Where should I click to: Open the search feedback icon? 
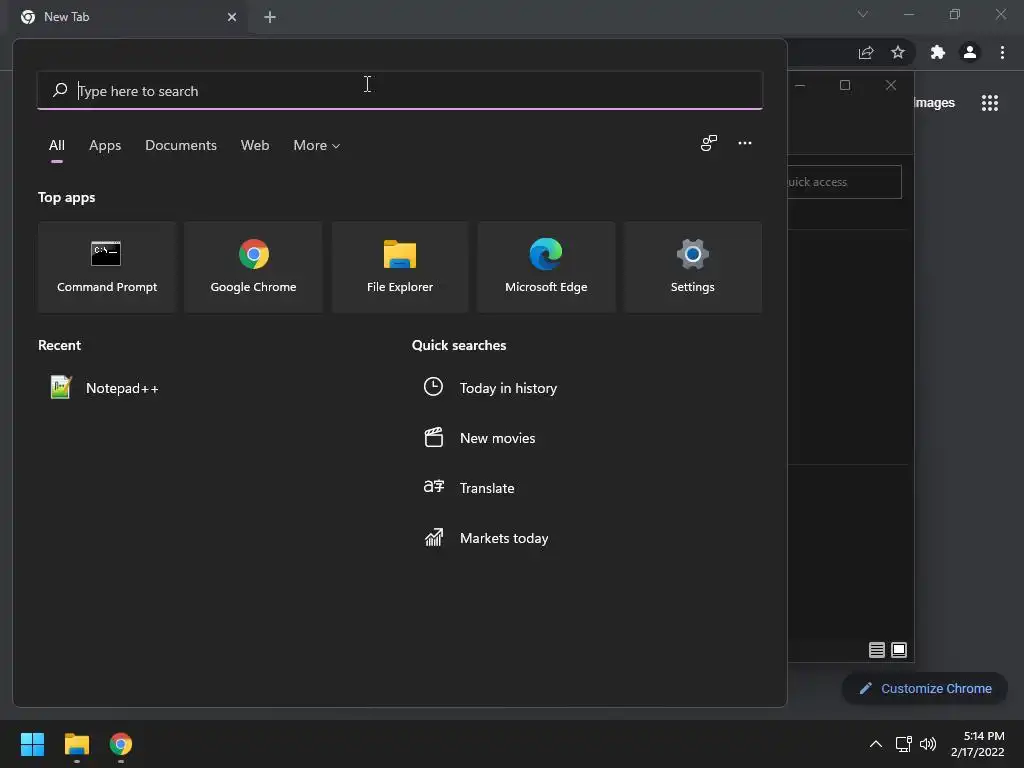tap(709, 143)
